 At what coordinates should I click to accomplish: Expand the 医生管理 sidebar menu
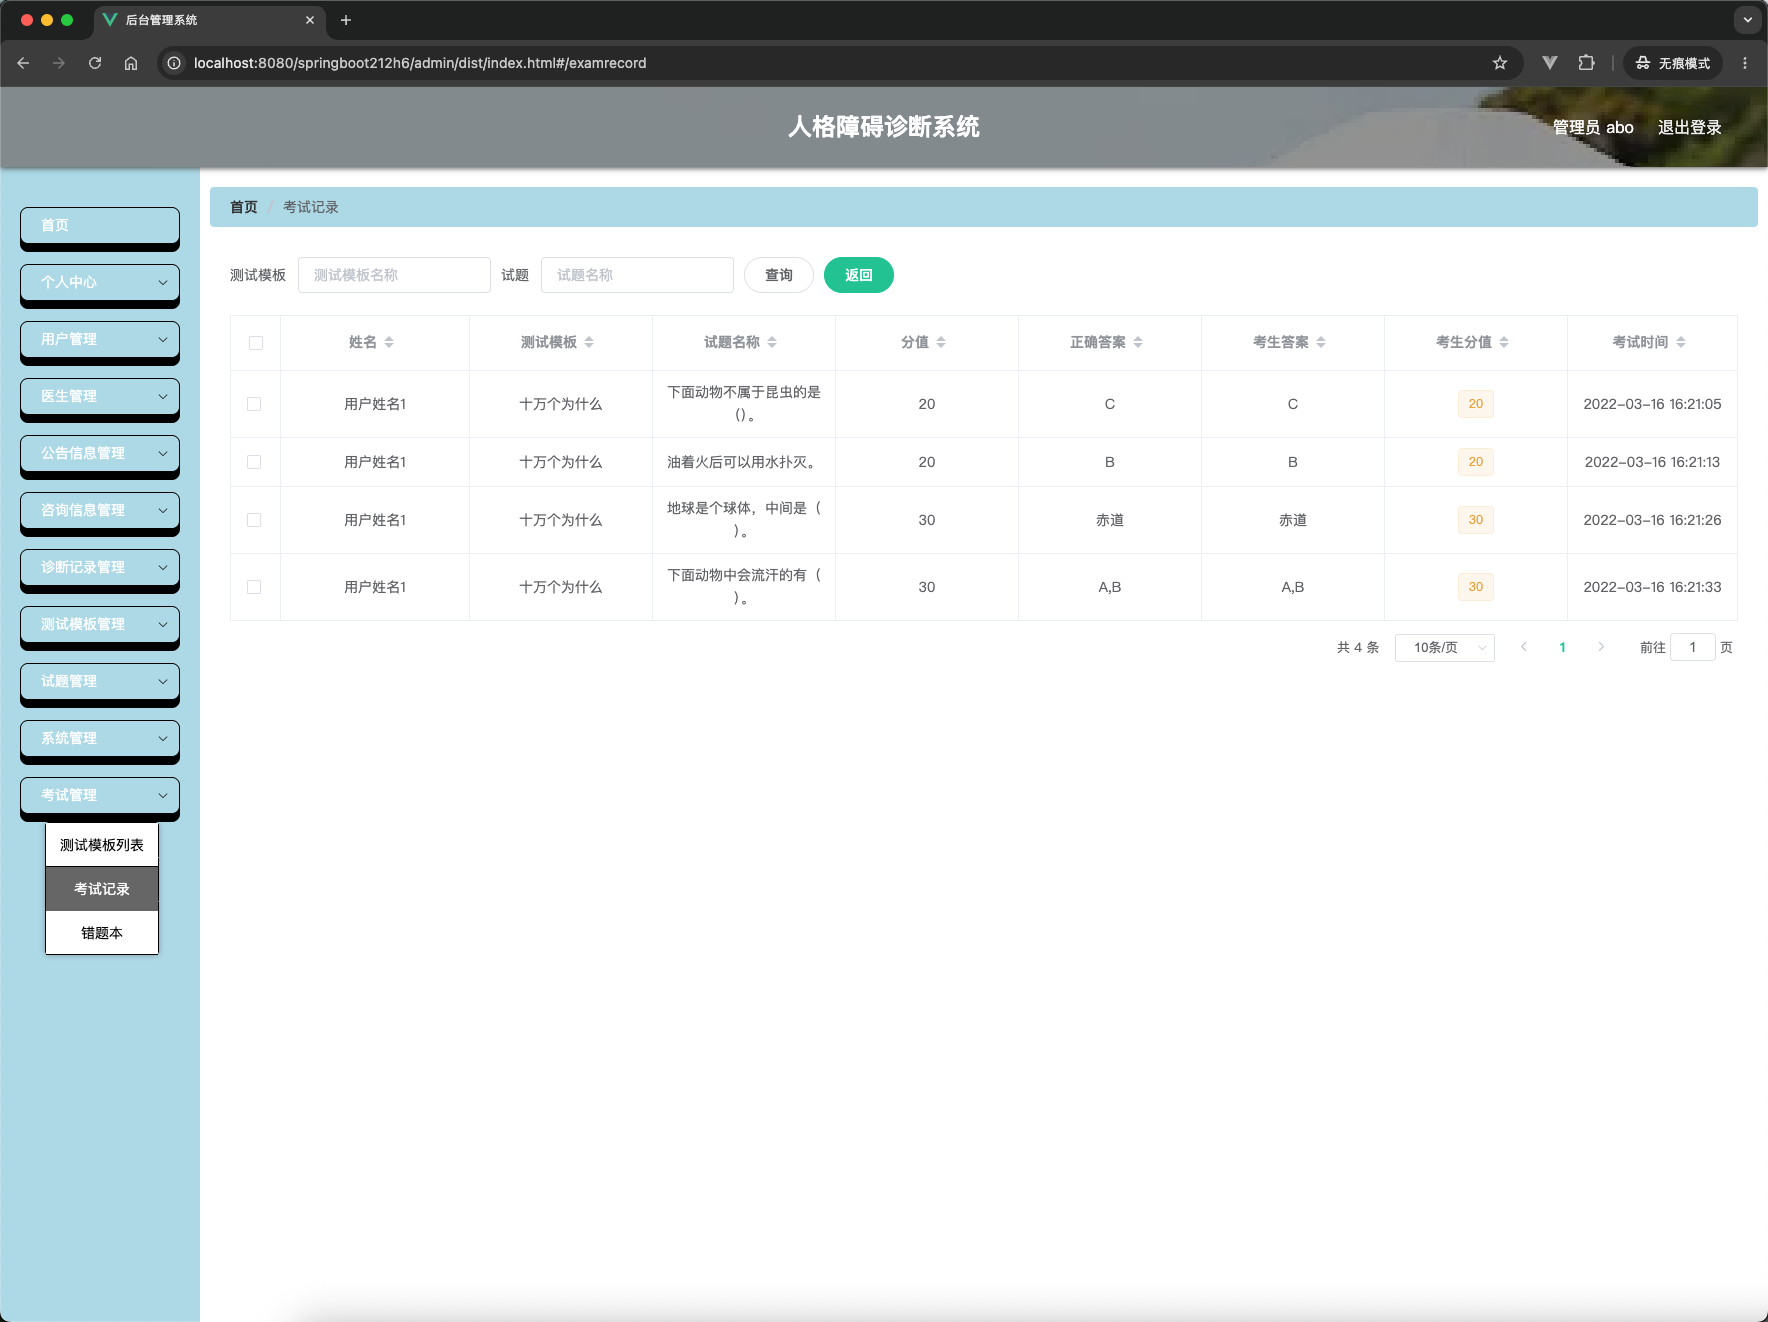(100, 396)
